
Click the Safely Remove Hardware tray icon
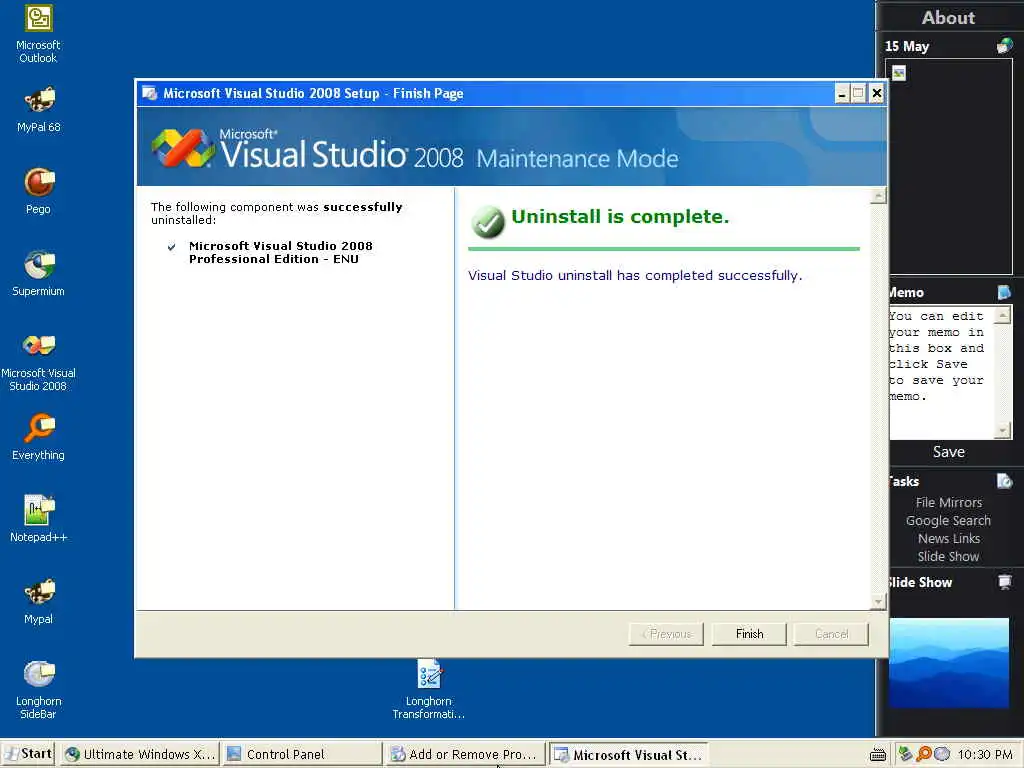905,754
